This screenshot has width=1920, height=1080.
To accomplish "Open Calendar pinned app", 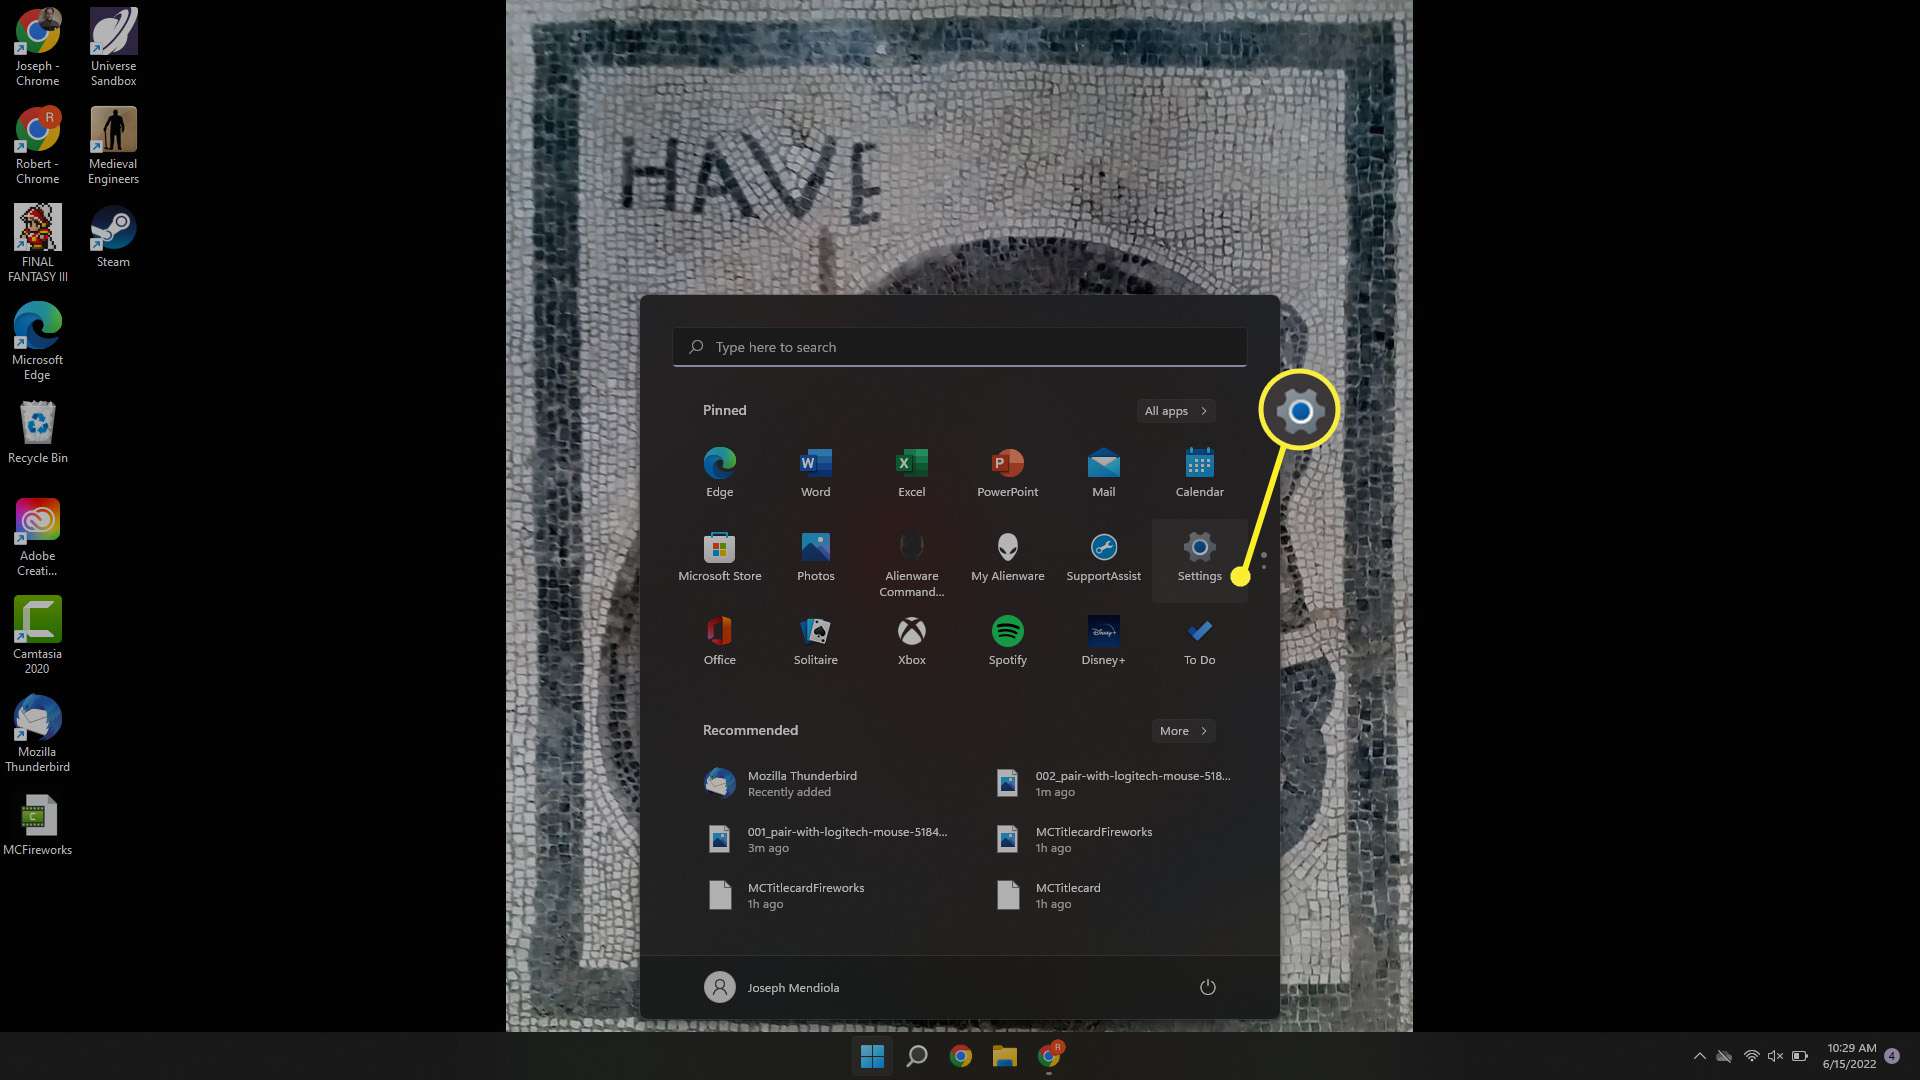I will [x=1200, y=472].
